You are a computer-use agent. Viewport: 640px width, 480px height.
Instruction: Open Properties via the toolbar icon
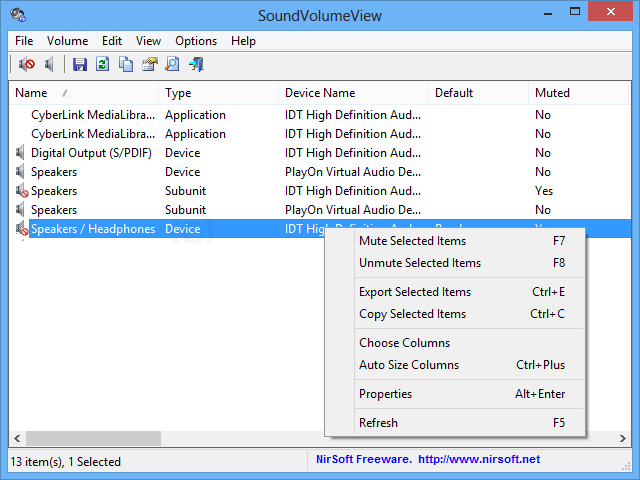tap(149, 65)
